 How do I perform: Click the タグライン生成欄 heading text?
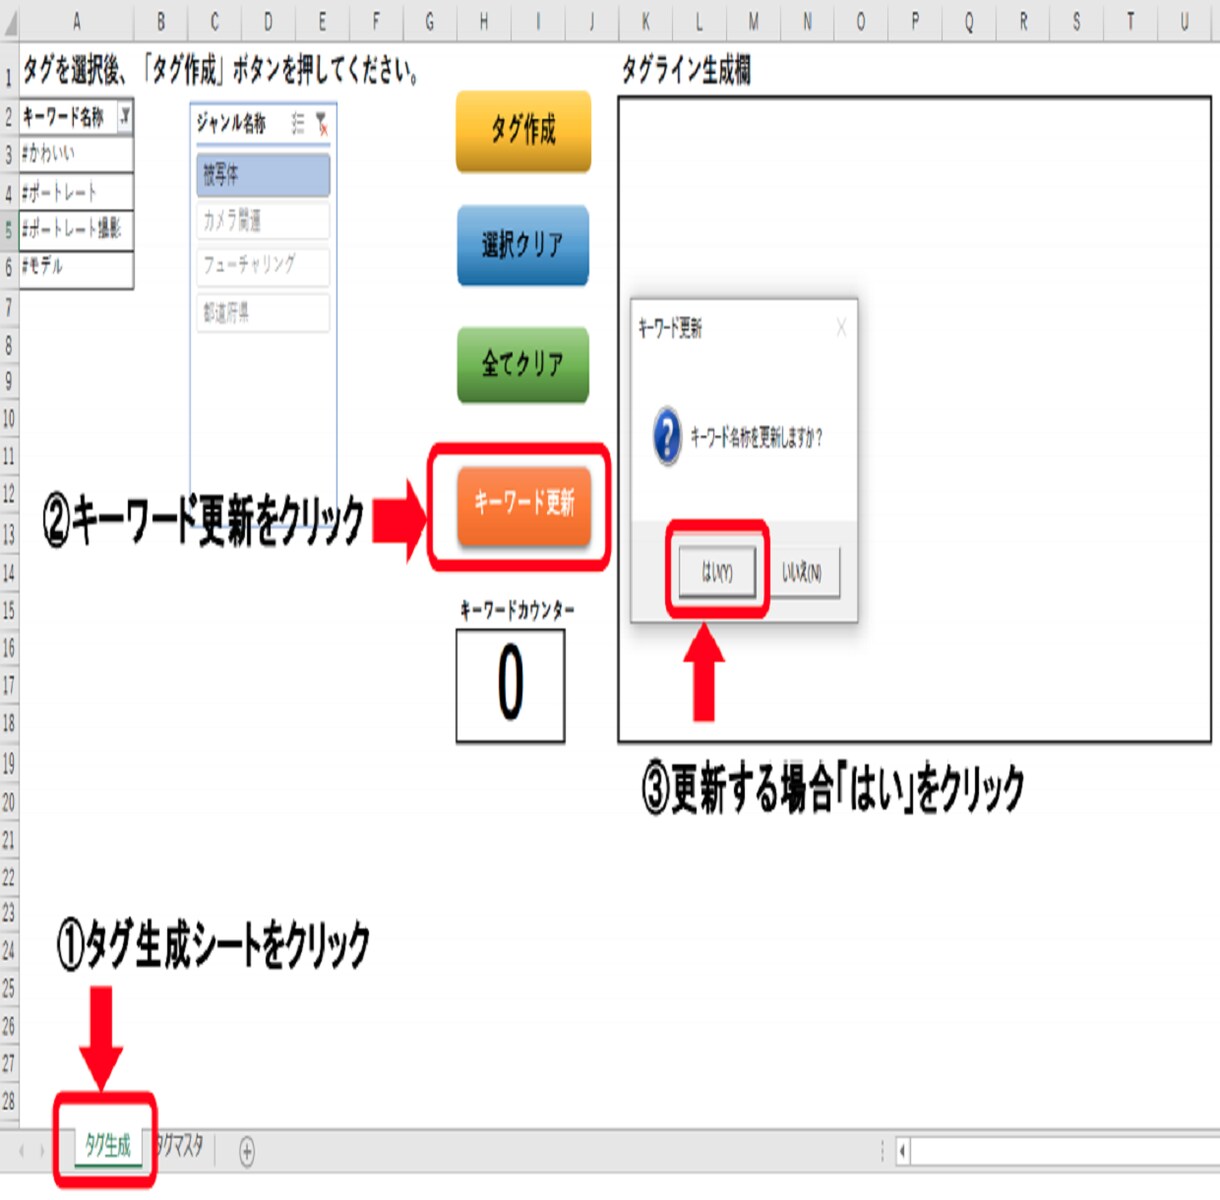[686, 70]
